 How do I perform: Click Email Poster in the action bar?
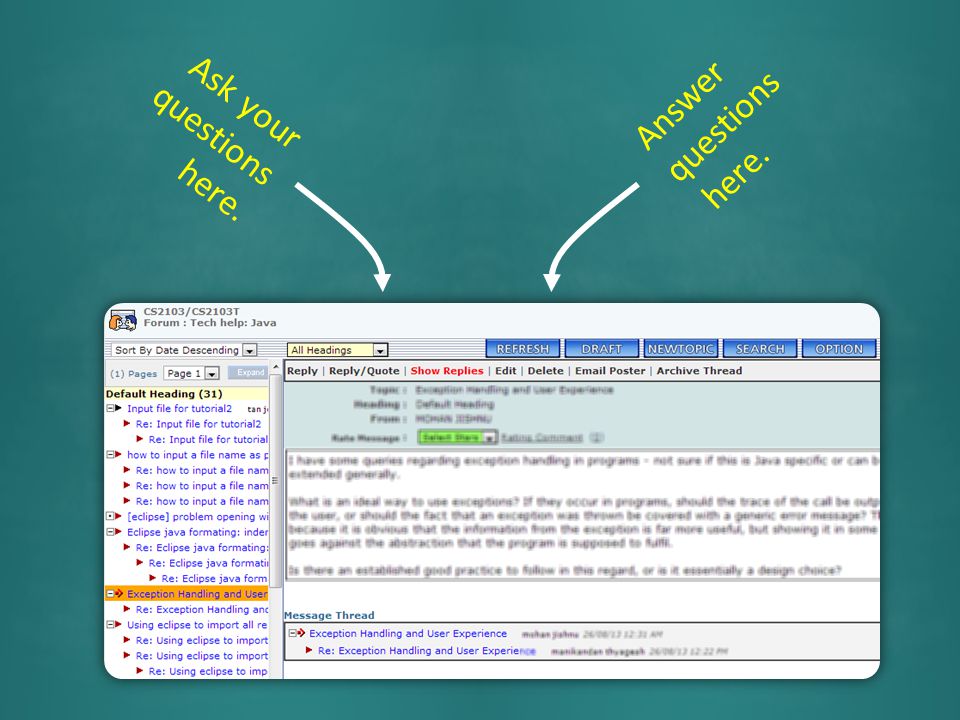(x=610, y=371)
